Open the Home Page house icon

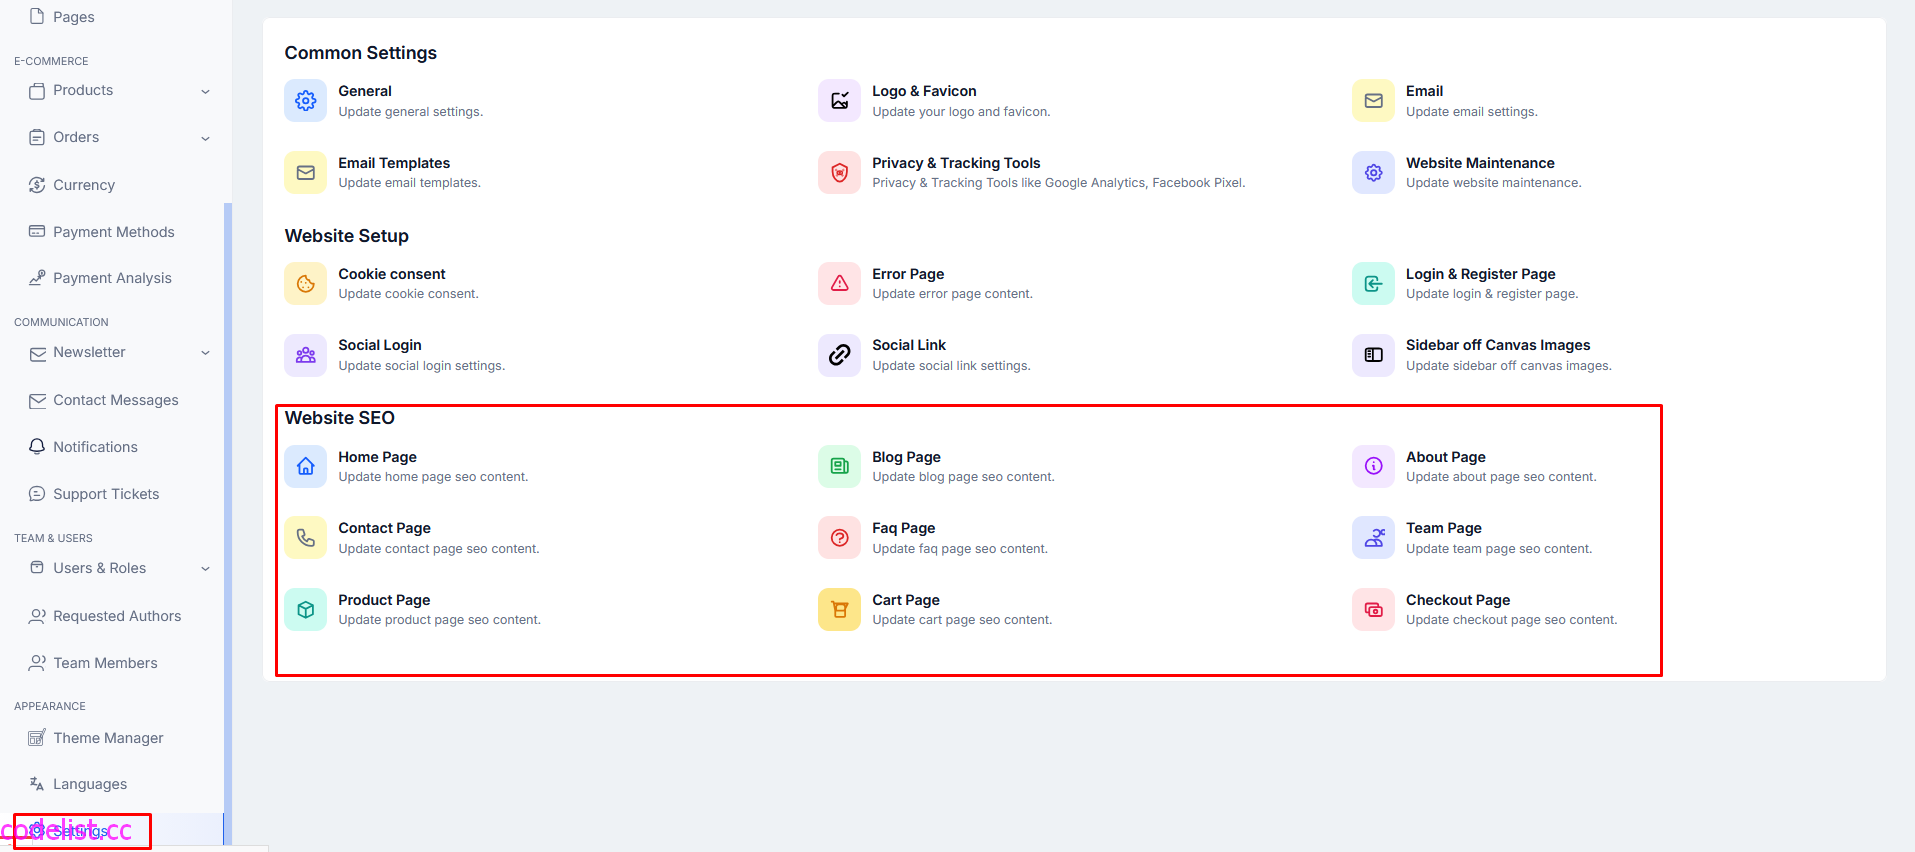click(x=305, y=467)
